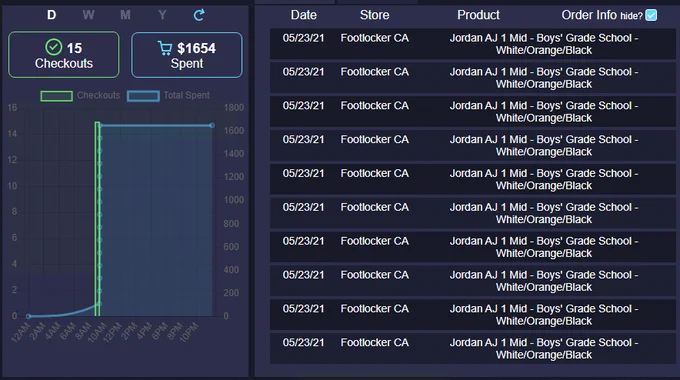Viewport: 680px width, 380px height.
Task: Click the data point at 12AM on chart
Action: pos(29,316)
